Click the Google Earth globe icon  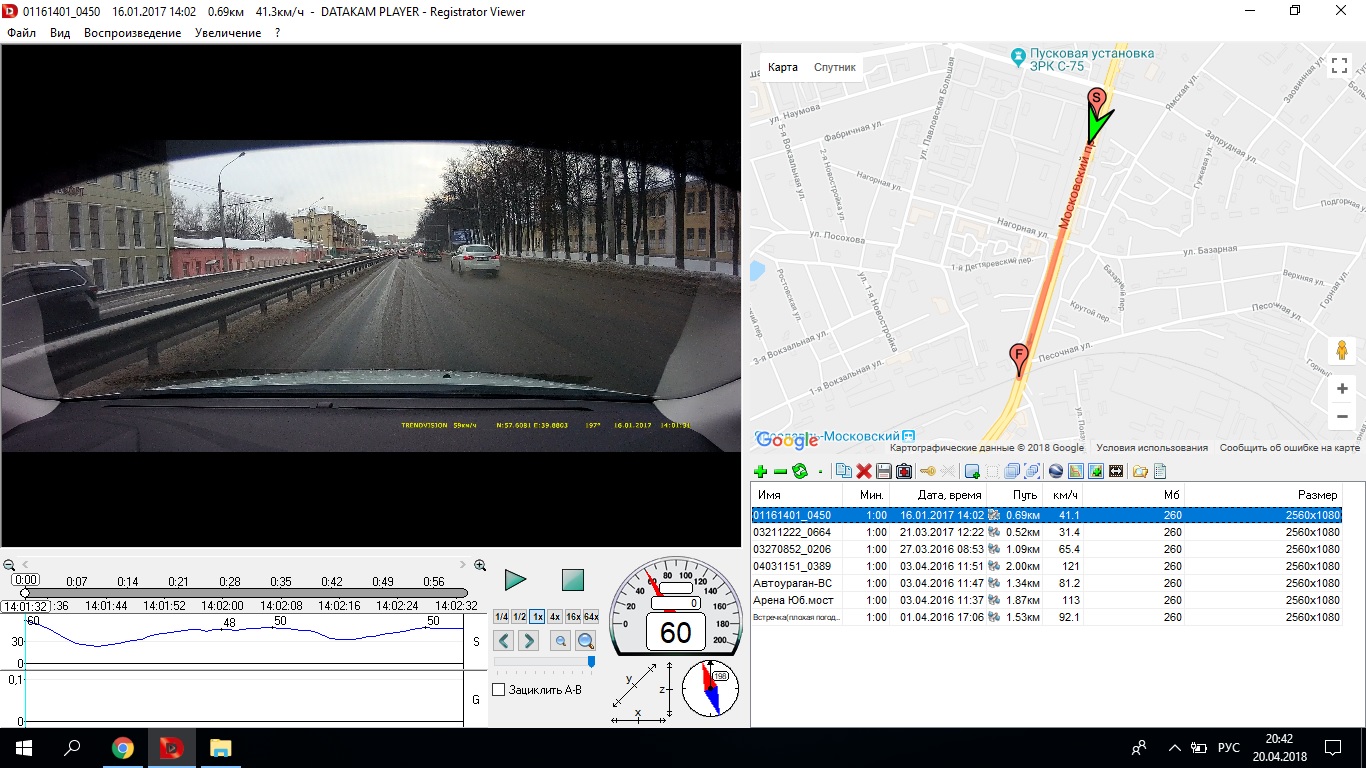(1056, 471)
